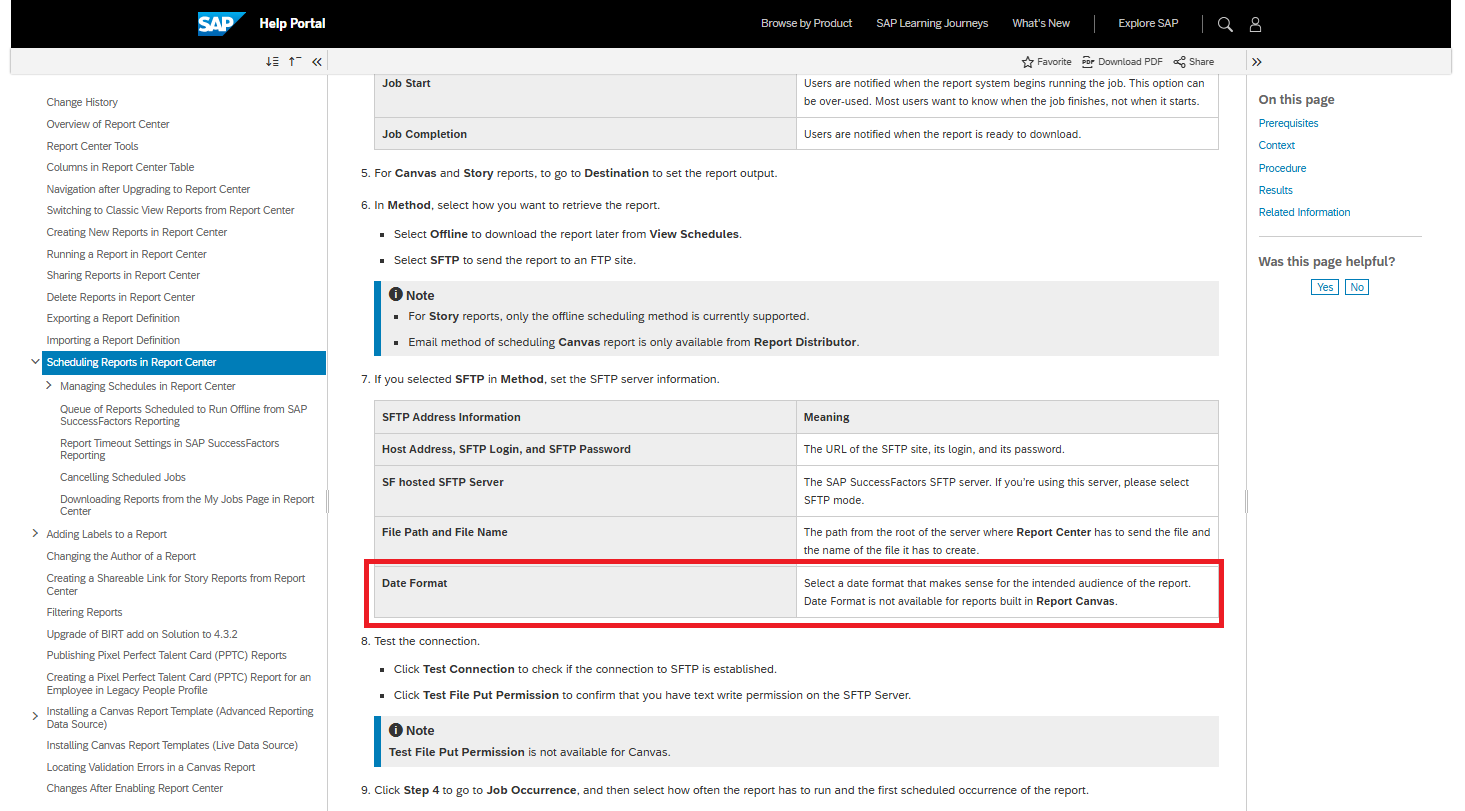Viewport: 1465px width, 811px height.
Task: Open Creating a PPTC Report for an Employee
Action: [178, 683]
